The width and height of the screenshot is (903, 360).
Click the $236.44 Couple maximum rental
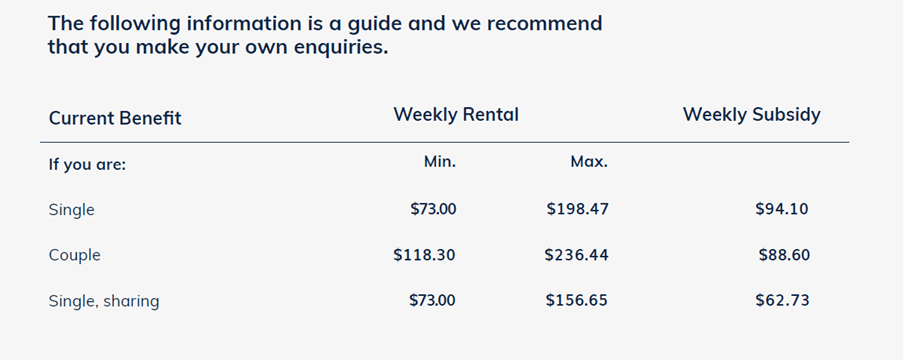point(576,255)
